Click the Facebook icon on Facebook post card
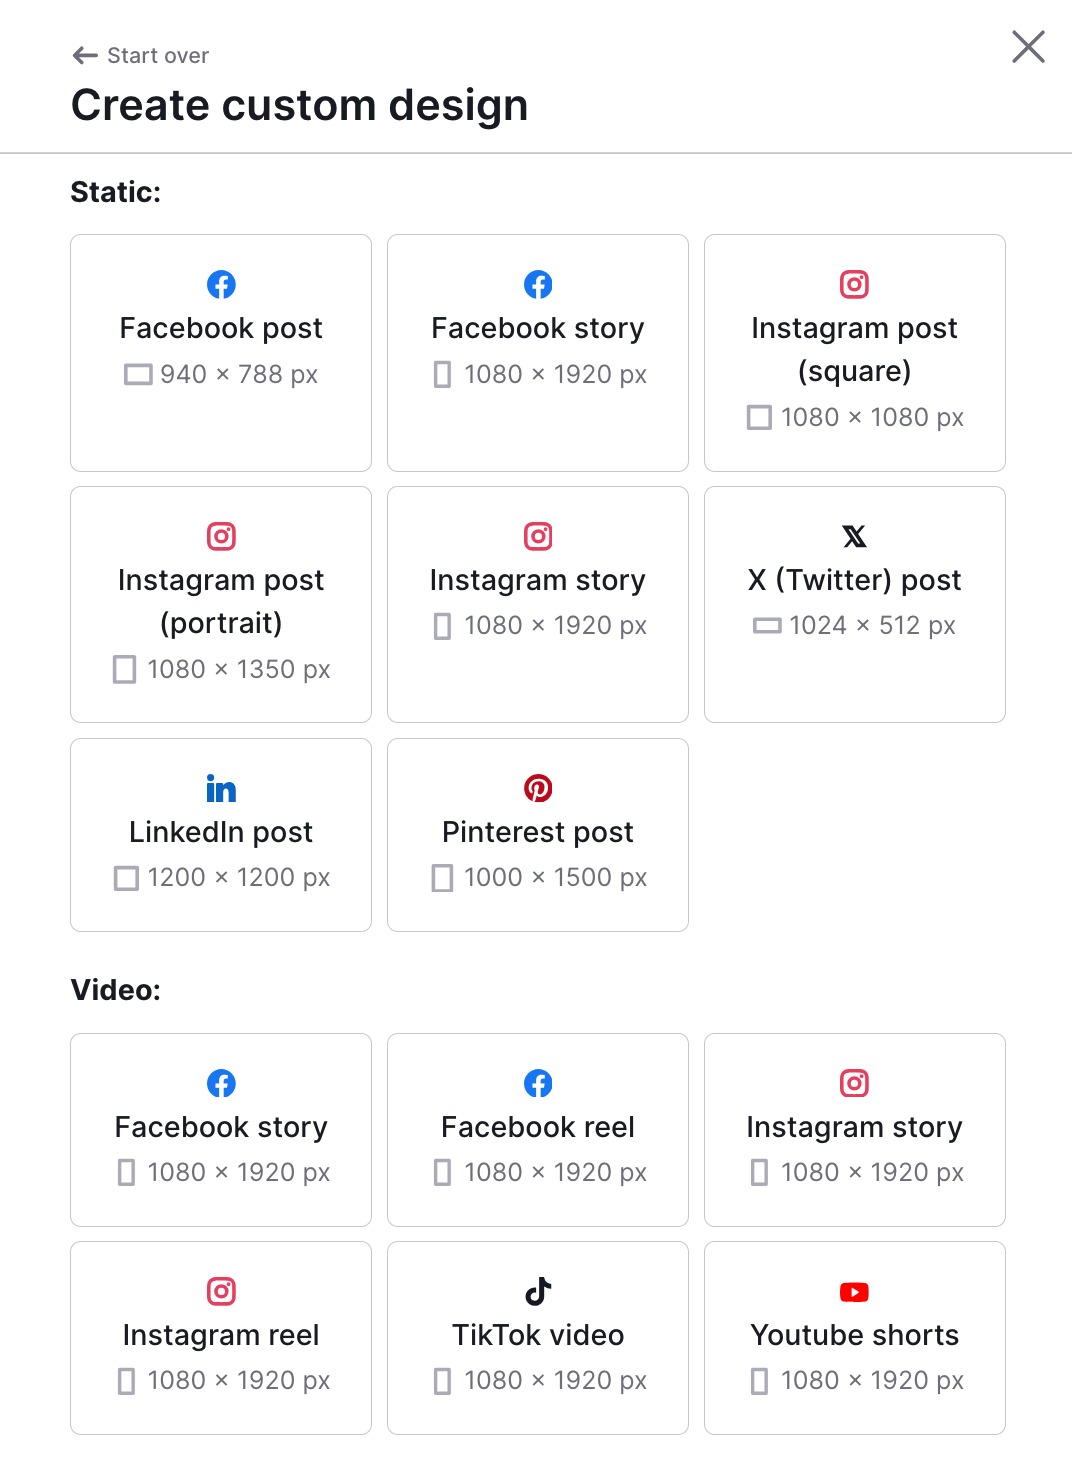 tap(221, 284)
